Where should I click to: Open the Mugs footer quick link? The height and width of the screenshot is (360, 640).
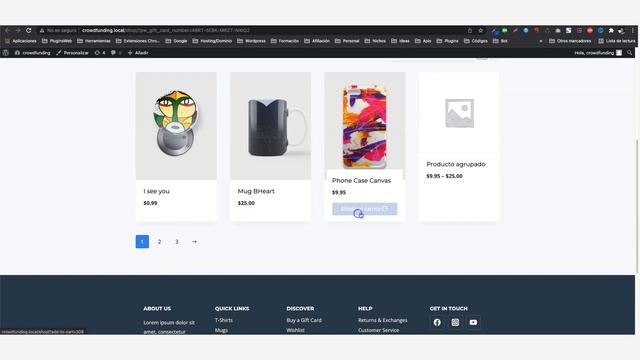tap(221, 330)
